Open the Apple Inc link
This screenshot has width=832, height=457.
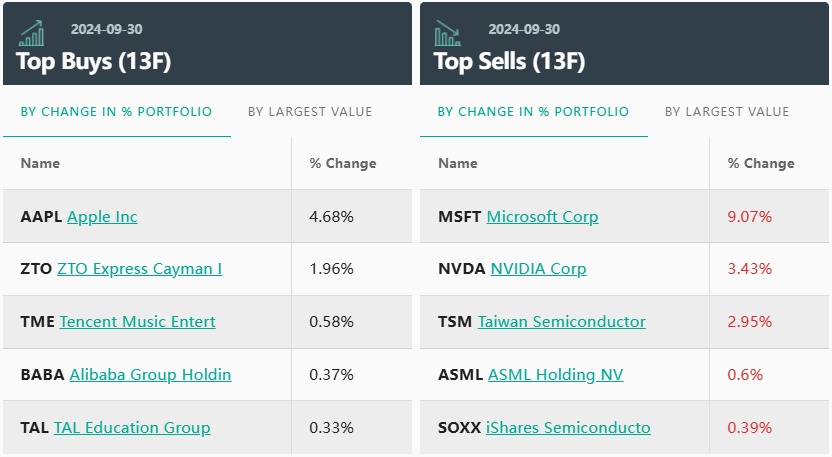(102, 217)
